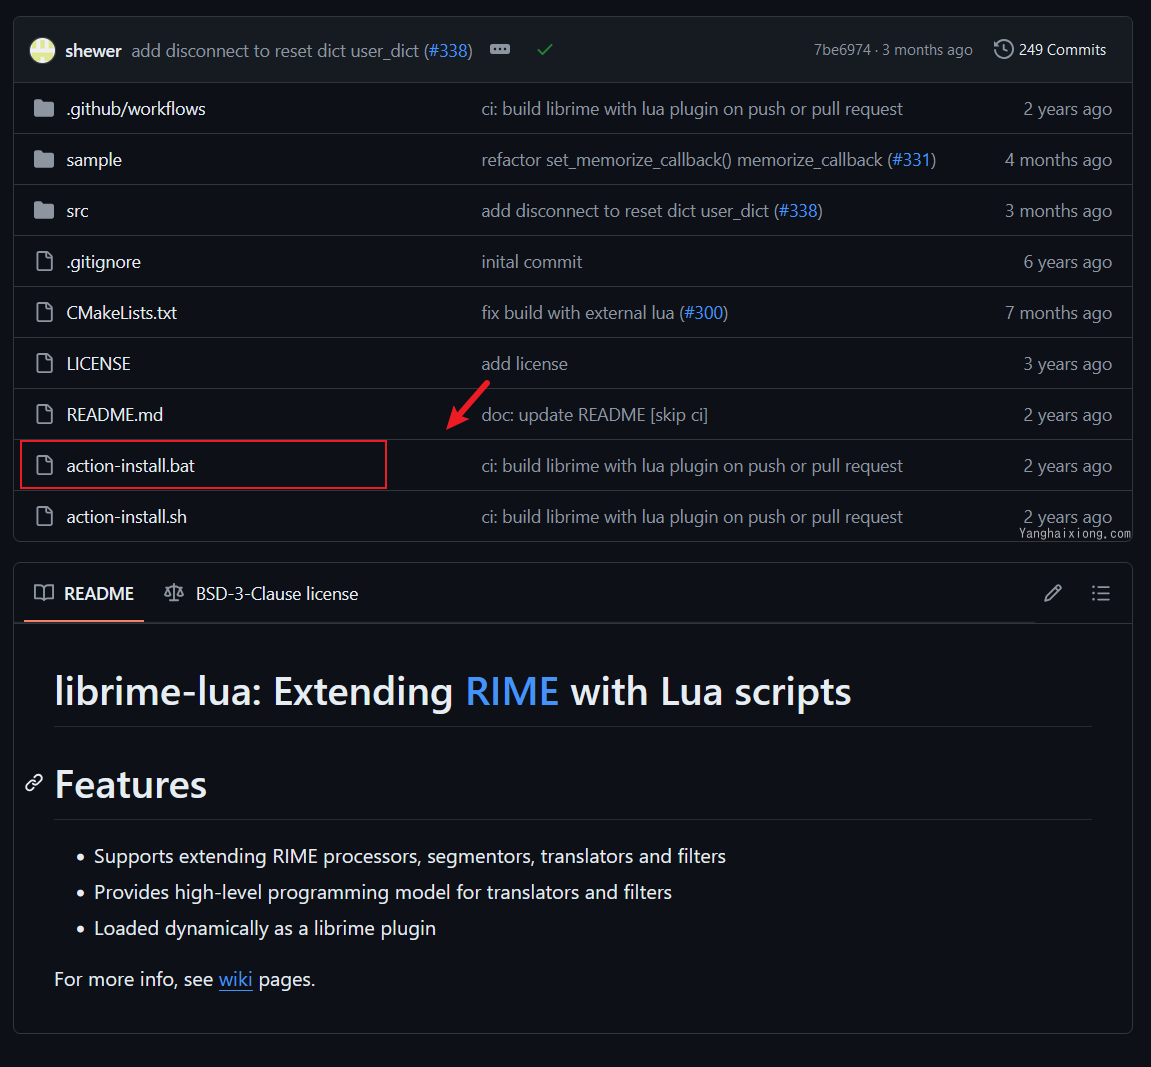
Task: Open pull request #300 link
Action: [x=703, y=313]
